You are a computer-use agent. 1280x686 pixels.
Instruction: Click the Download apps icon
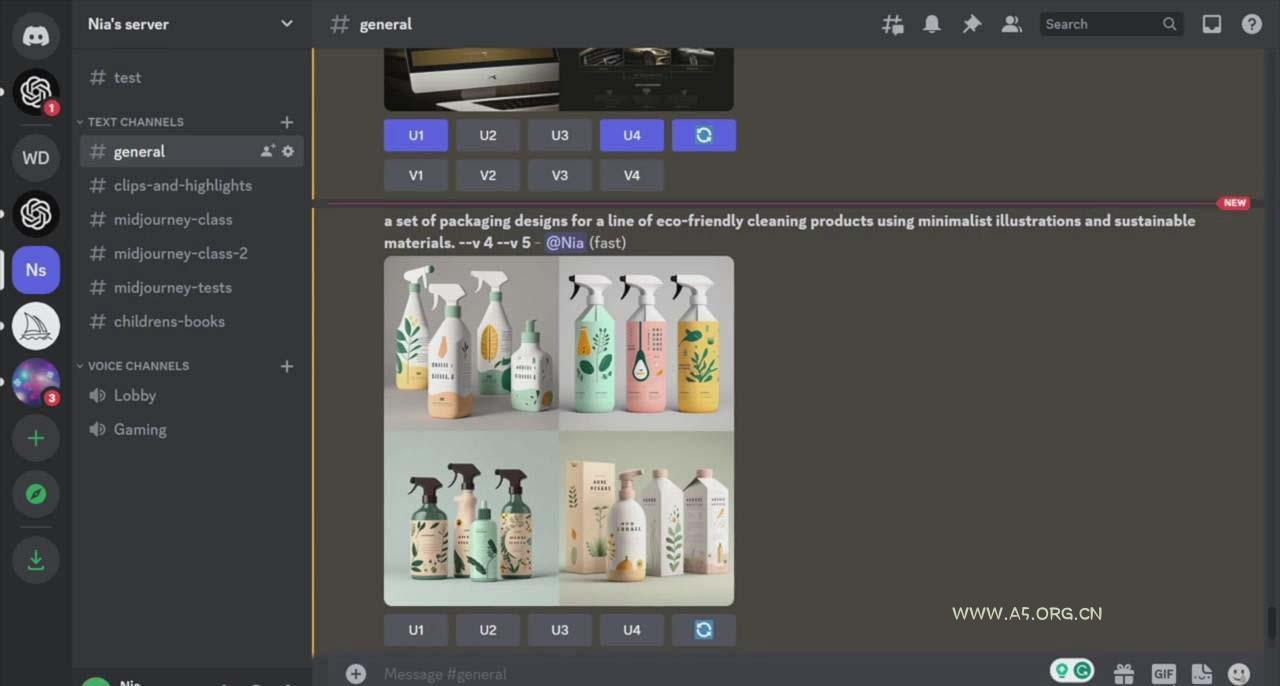[36, 560]
